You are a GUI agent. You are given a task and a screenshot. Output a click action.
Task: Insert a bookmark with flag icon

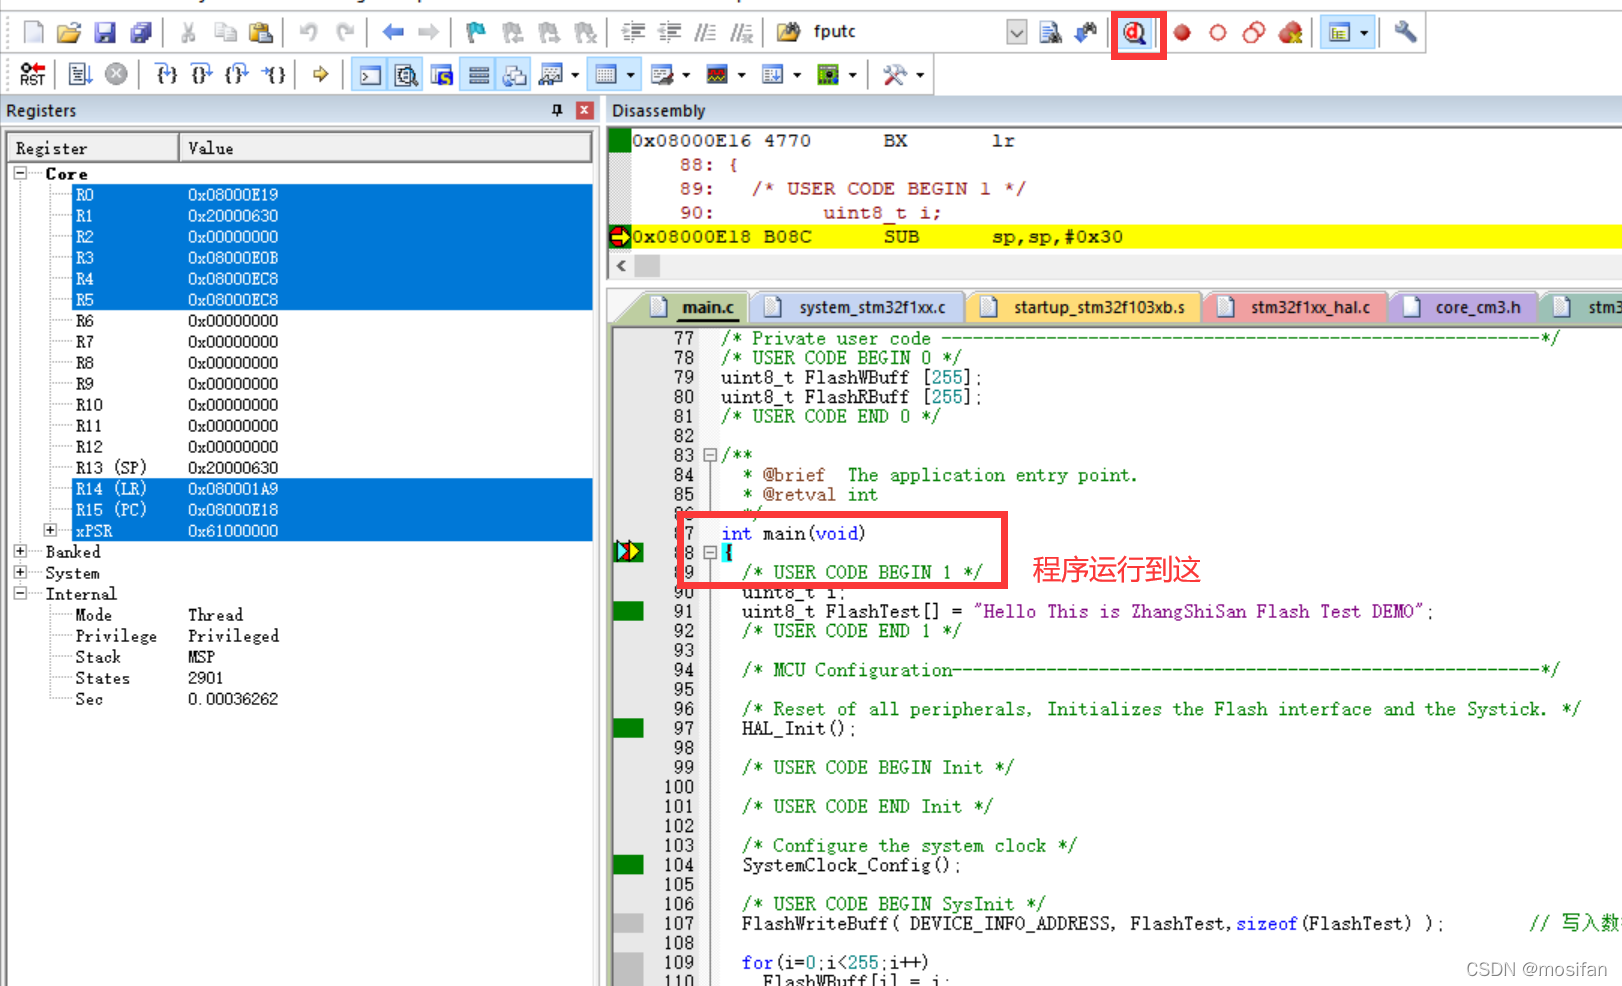pyautogui.click(x=476, y=32)
